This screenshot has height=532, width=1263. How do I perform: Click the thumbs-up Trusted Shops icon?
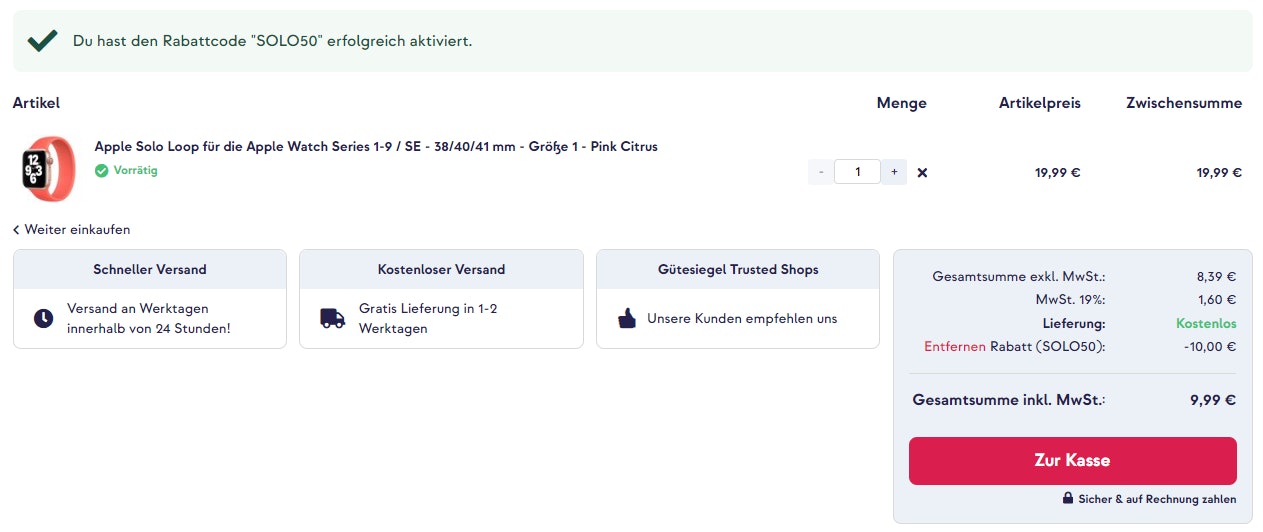coord(626,319)
